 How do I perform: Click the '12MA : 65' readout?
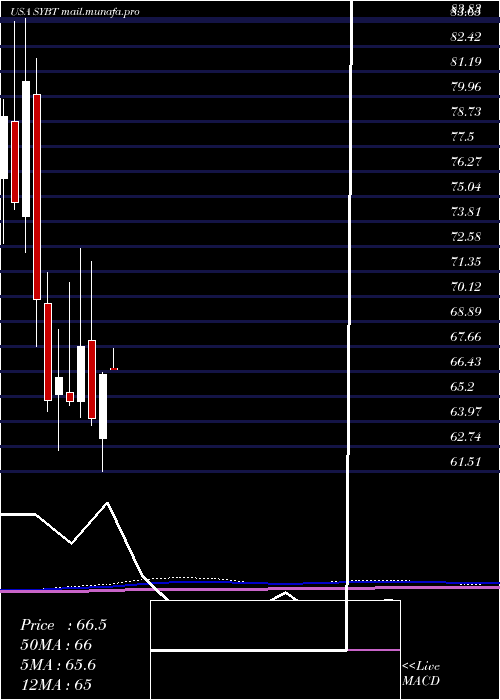(56, 684)
